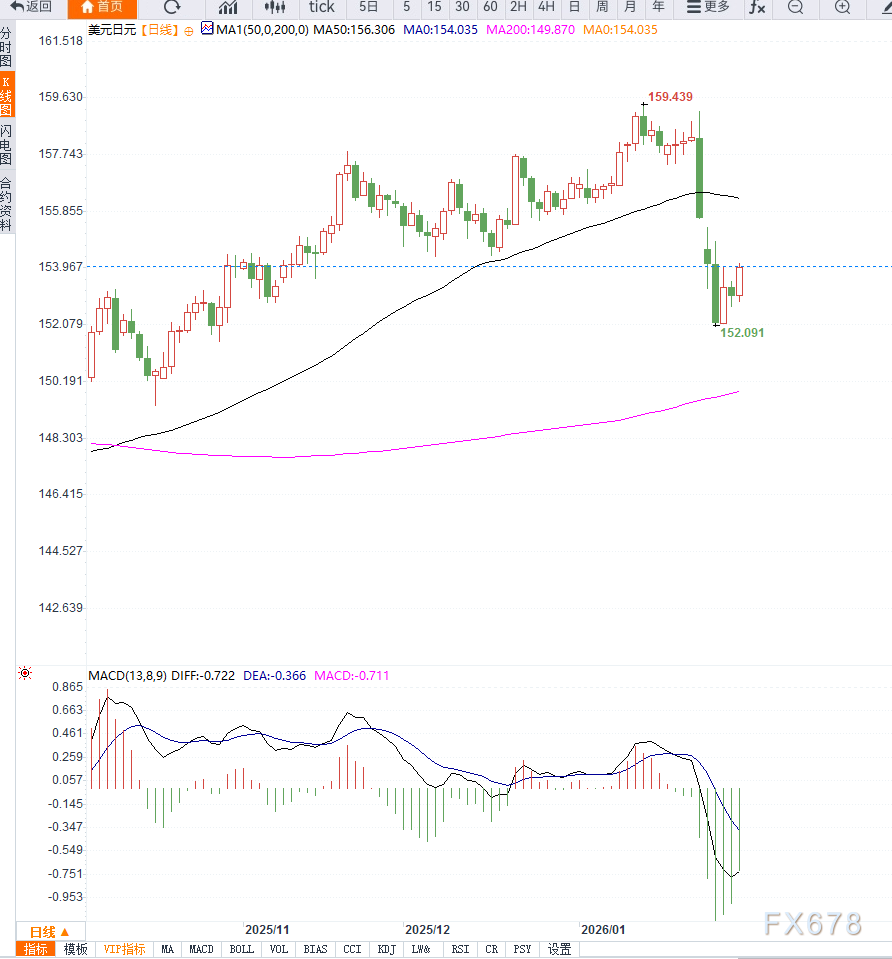Image resolution: width=892 pixels, height=959 pixels.
Task: Switch to the 模板 template tab
Action: tap(75, 949)
